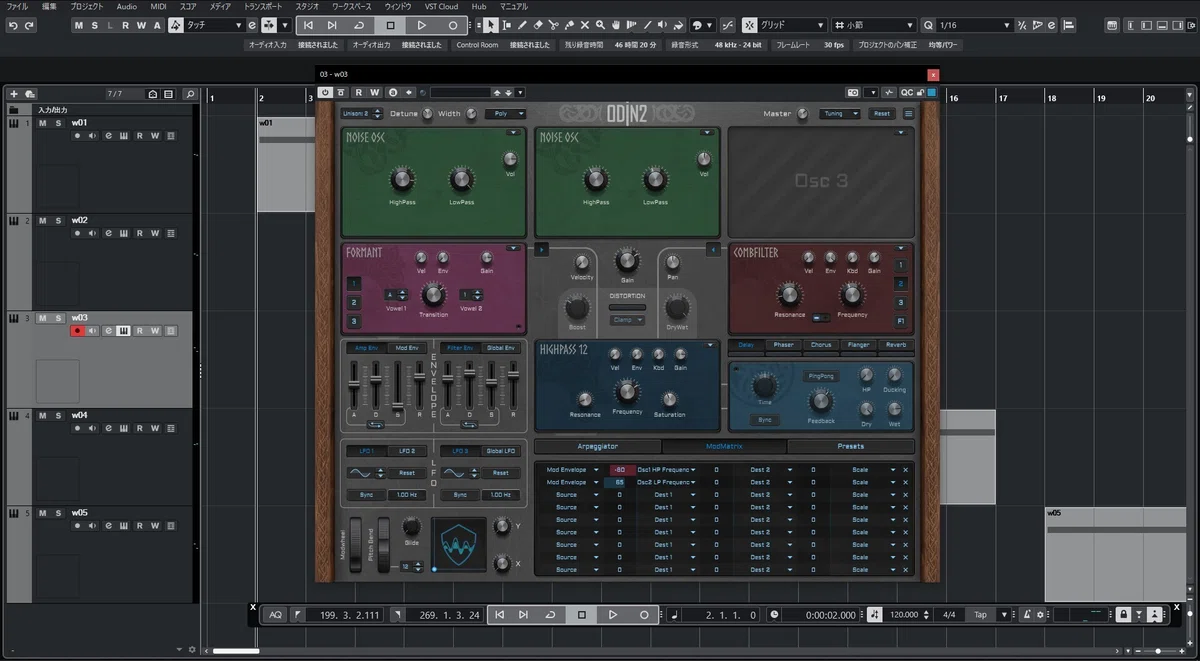The height and width of the screenshot is (661, 1200).
Task: Open the Tuning dropdown in Odin2
Action: tap(838, 114)
